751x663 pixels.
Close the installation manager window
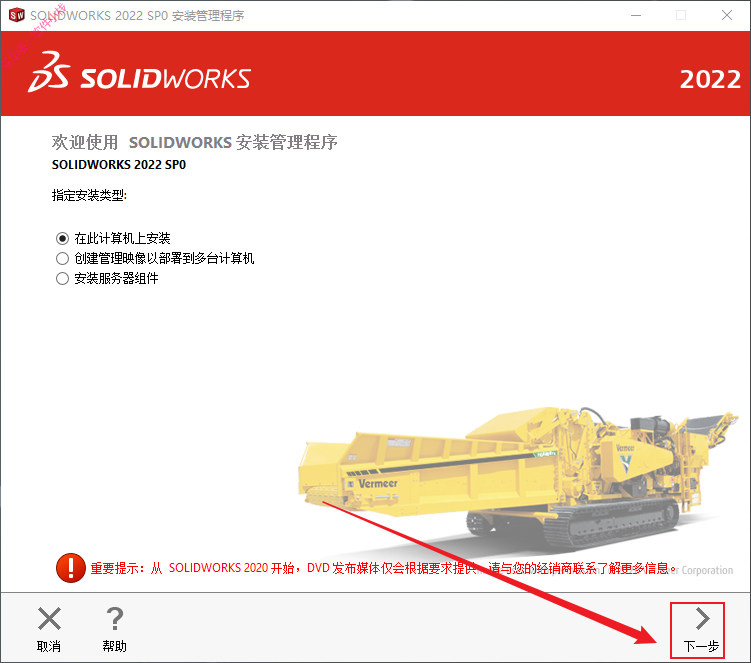(727, 15)
